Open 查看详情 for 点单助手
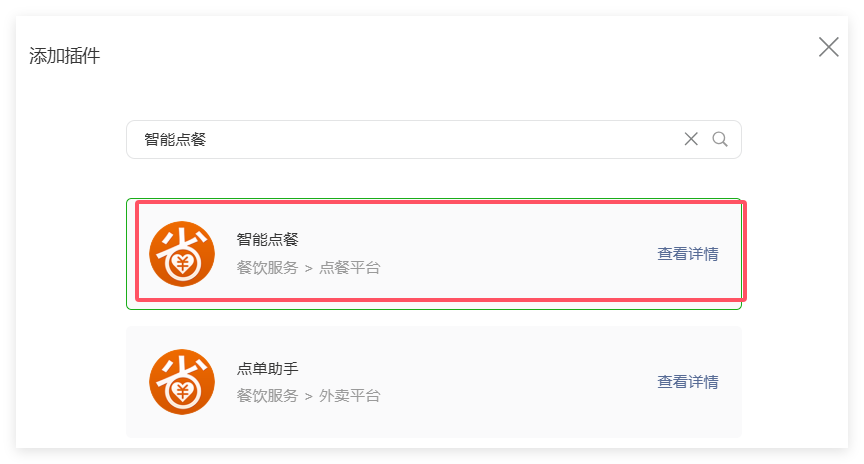The height and width of the screenshot is (464, 864). click(x=688, y=382)
